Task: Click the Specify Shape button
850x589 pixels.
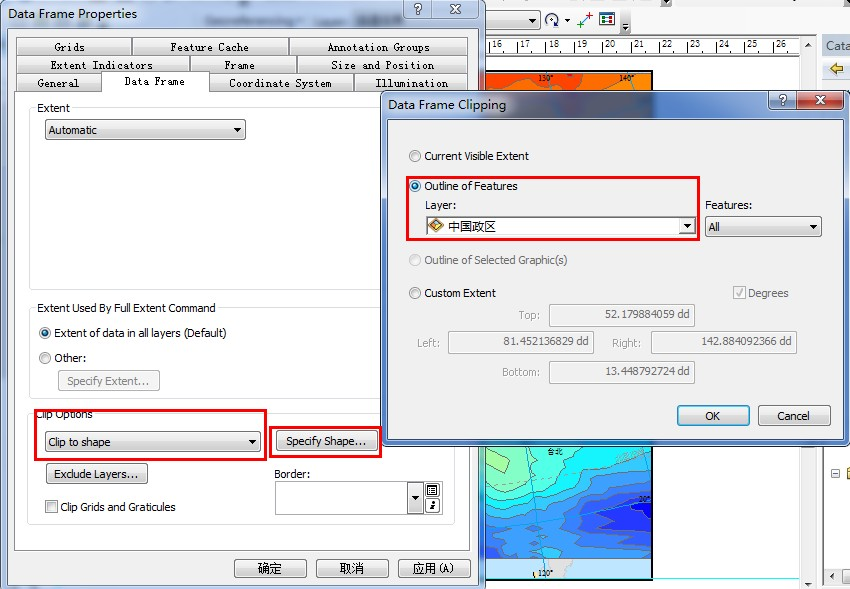Action: pyautogui.click(x=326, y=441)
